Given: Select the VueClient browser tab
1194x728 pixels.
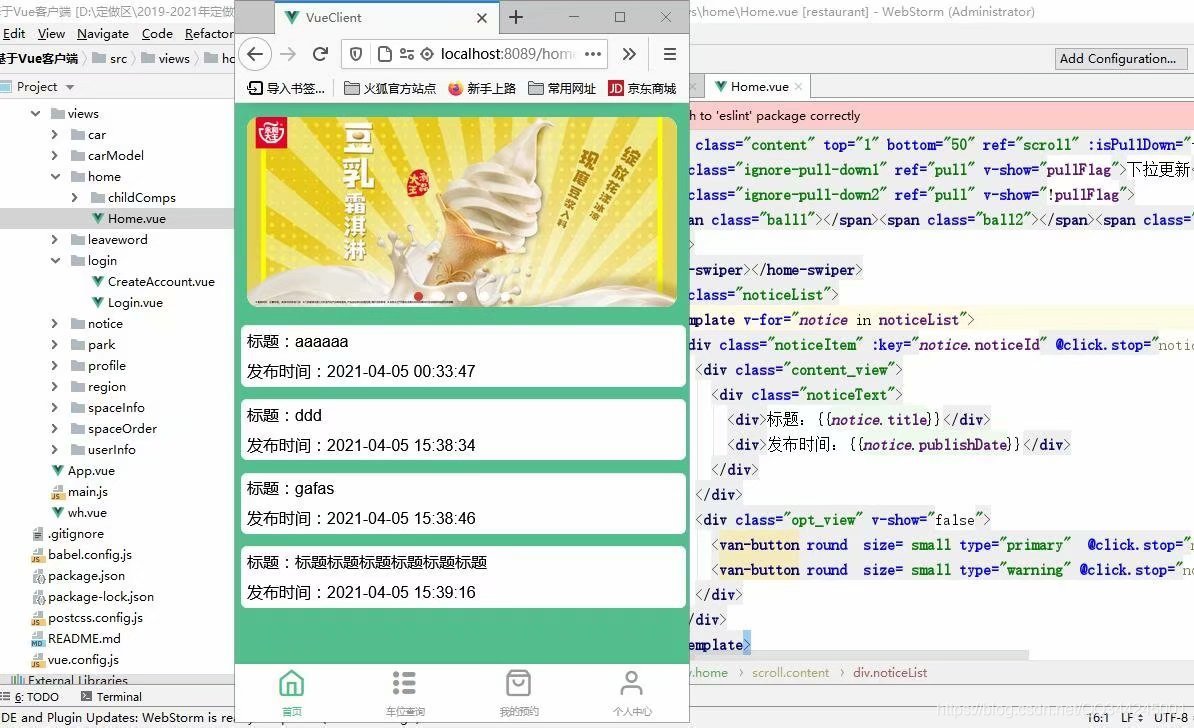Looking at the screenshot, I should (385, 18).
